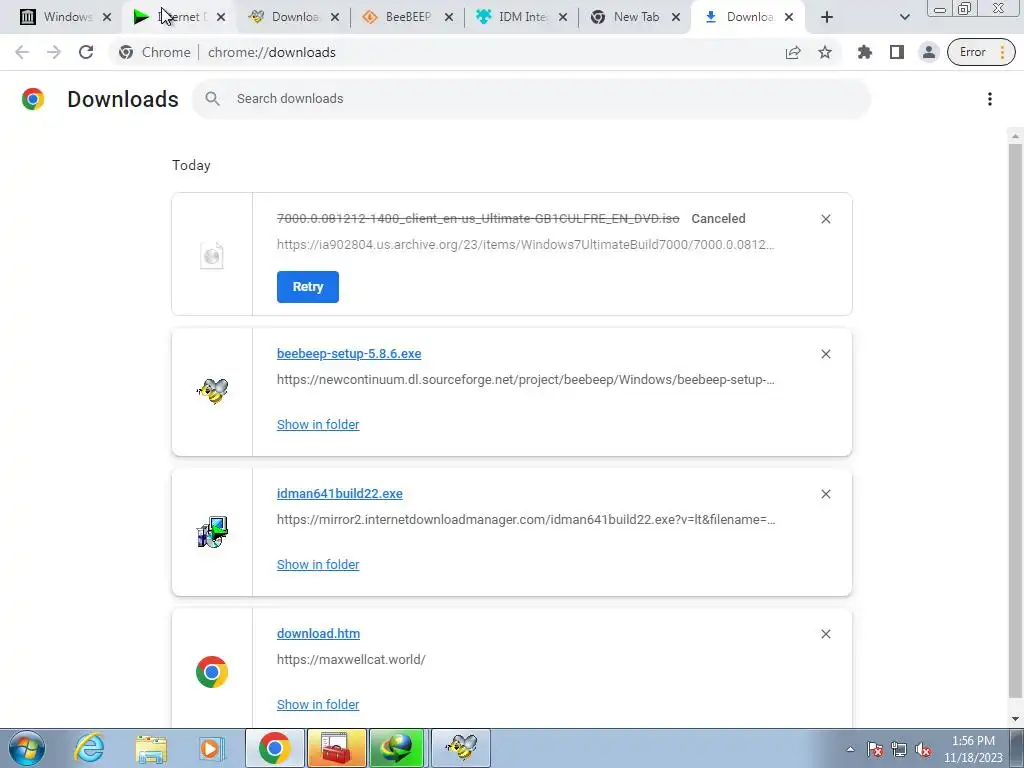
Task: Click the IDM installer file icon
Action: tap(212, 532)
